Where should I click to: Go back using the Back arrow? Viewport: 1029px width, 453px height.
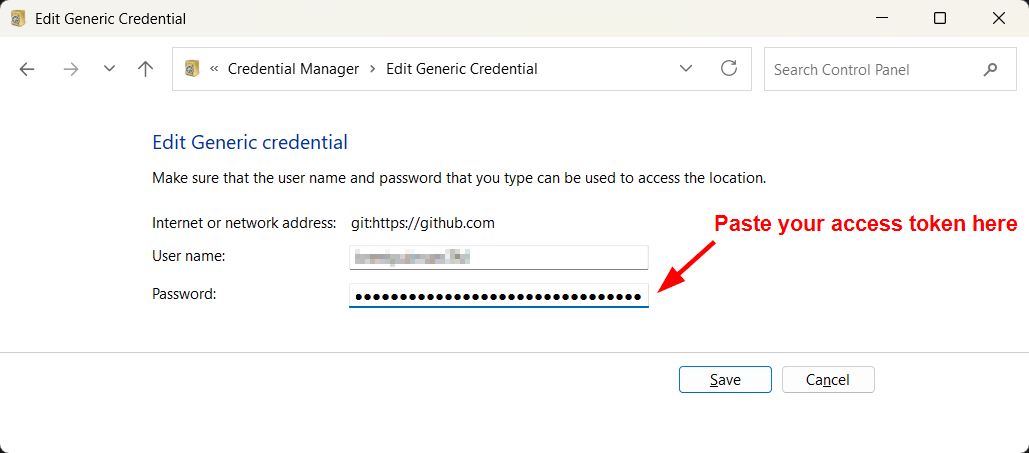pyautogui.click(x=27, y=69)
